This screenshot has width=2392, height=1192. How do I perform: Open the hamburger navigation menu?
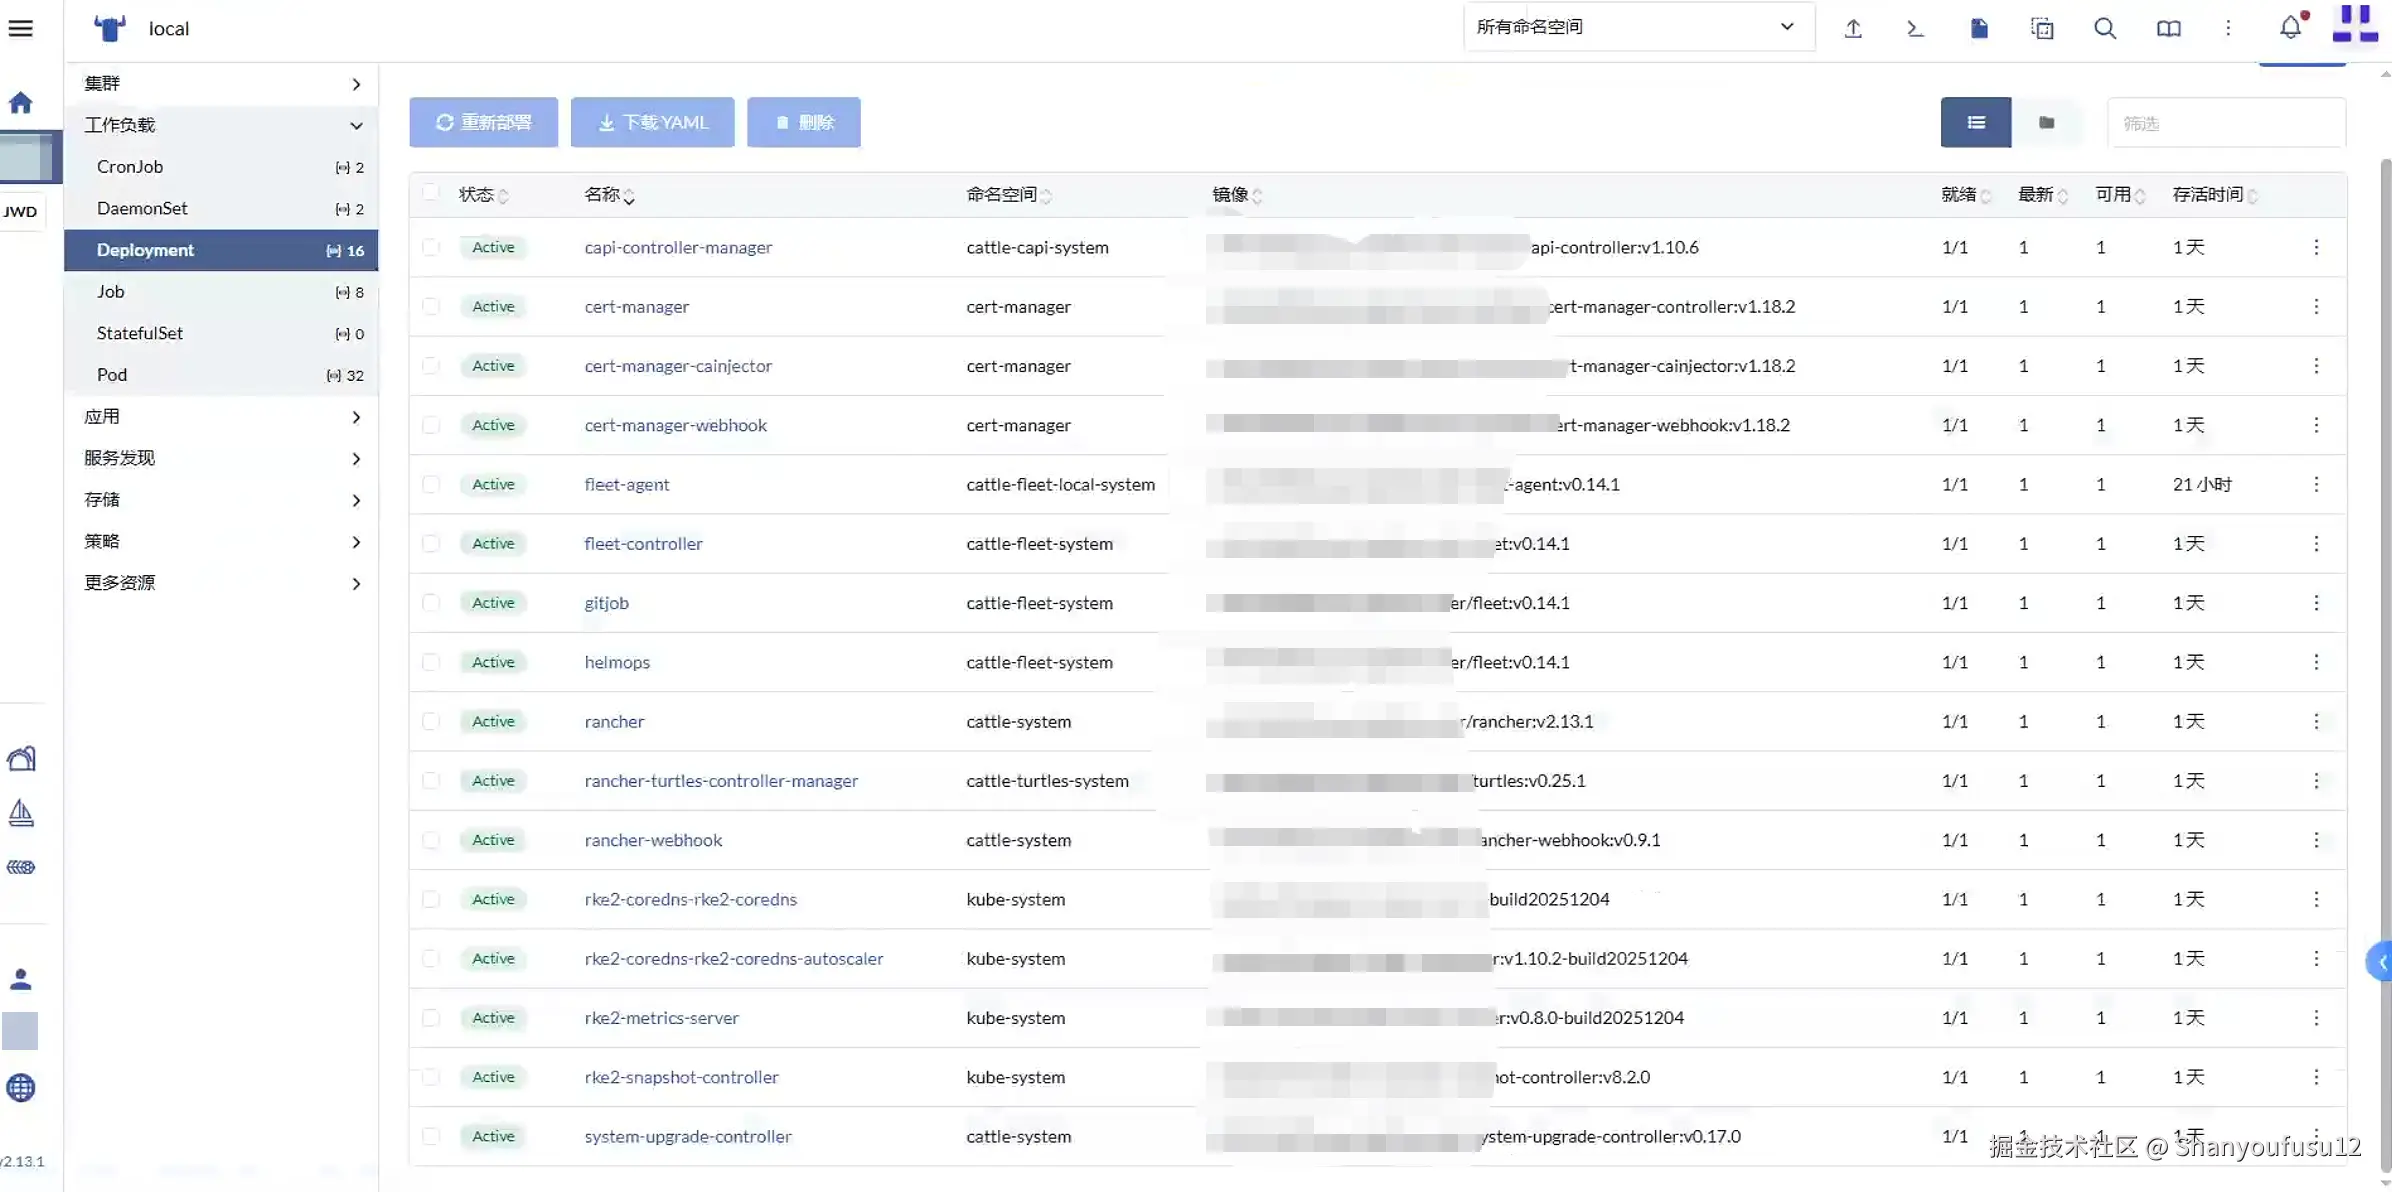pyautogui.click(x=20, y=28)
